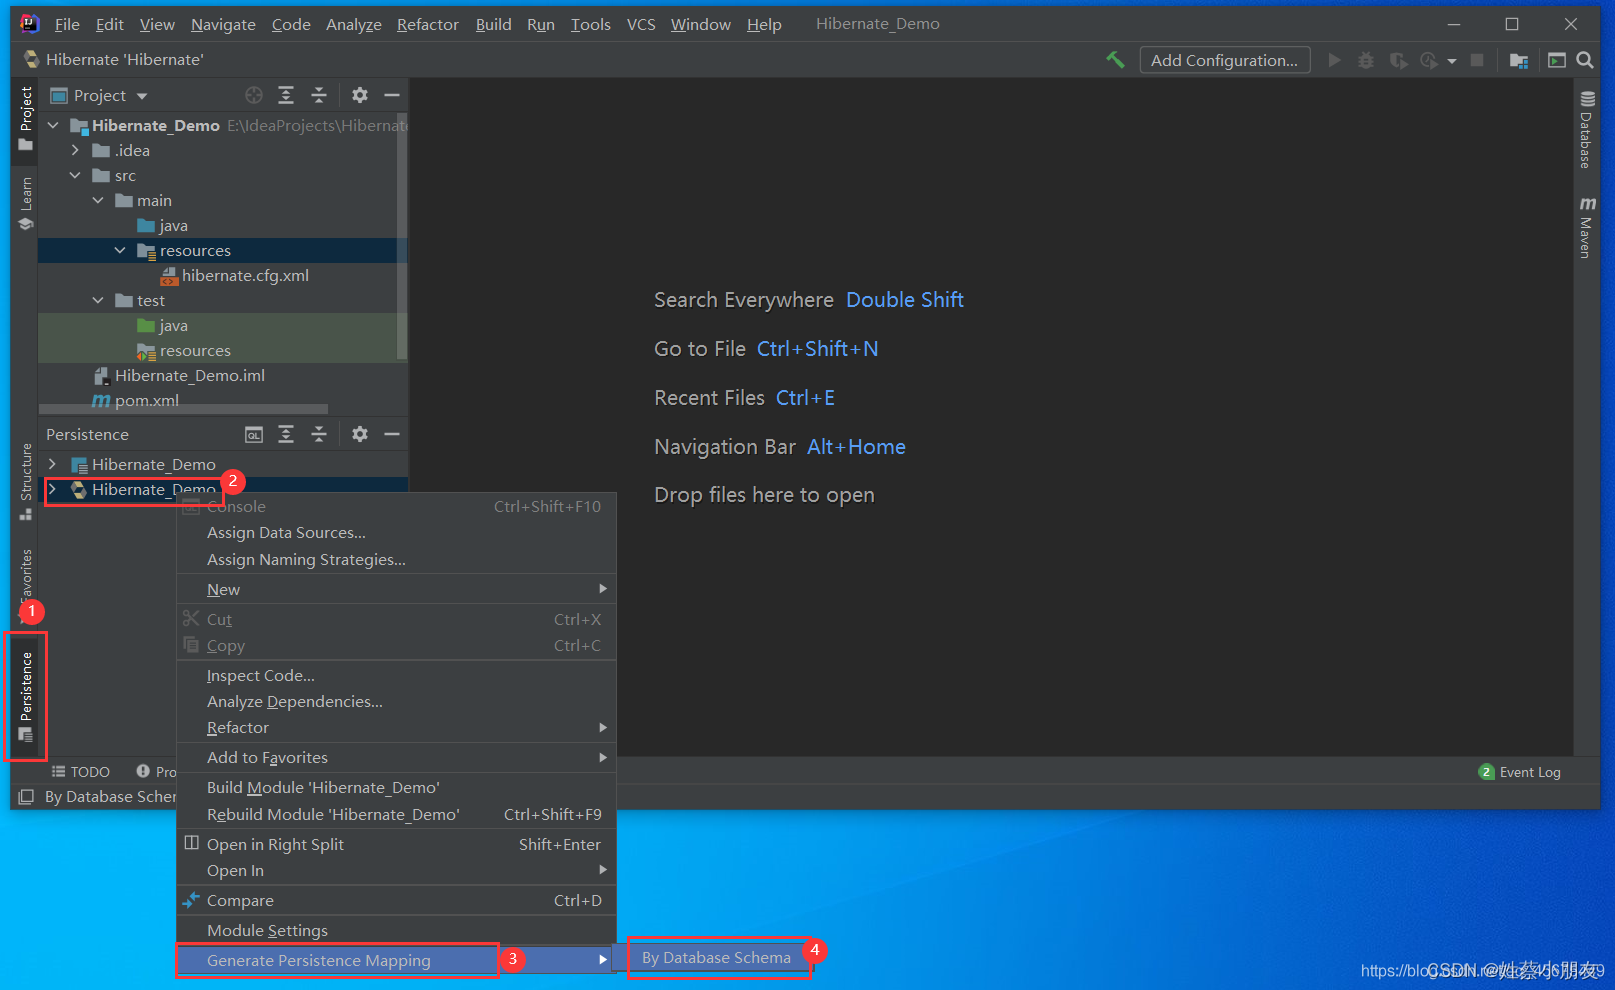Open the QL console icon in Persistence

point(254,434)
